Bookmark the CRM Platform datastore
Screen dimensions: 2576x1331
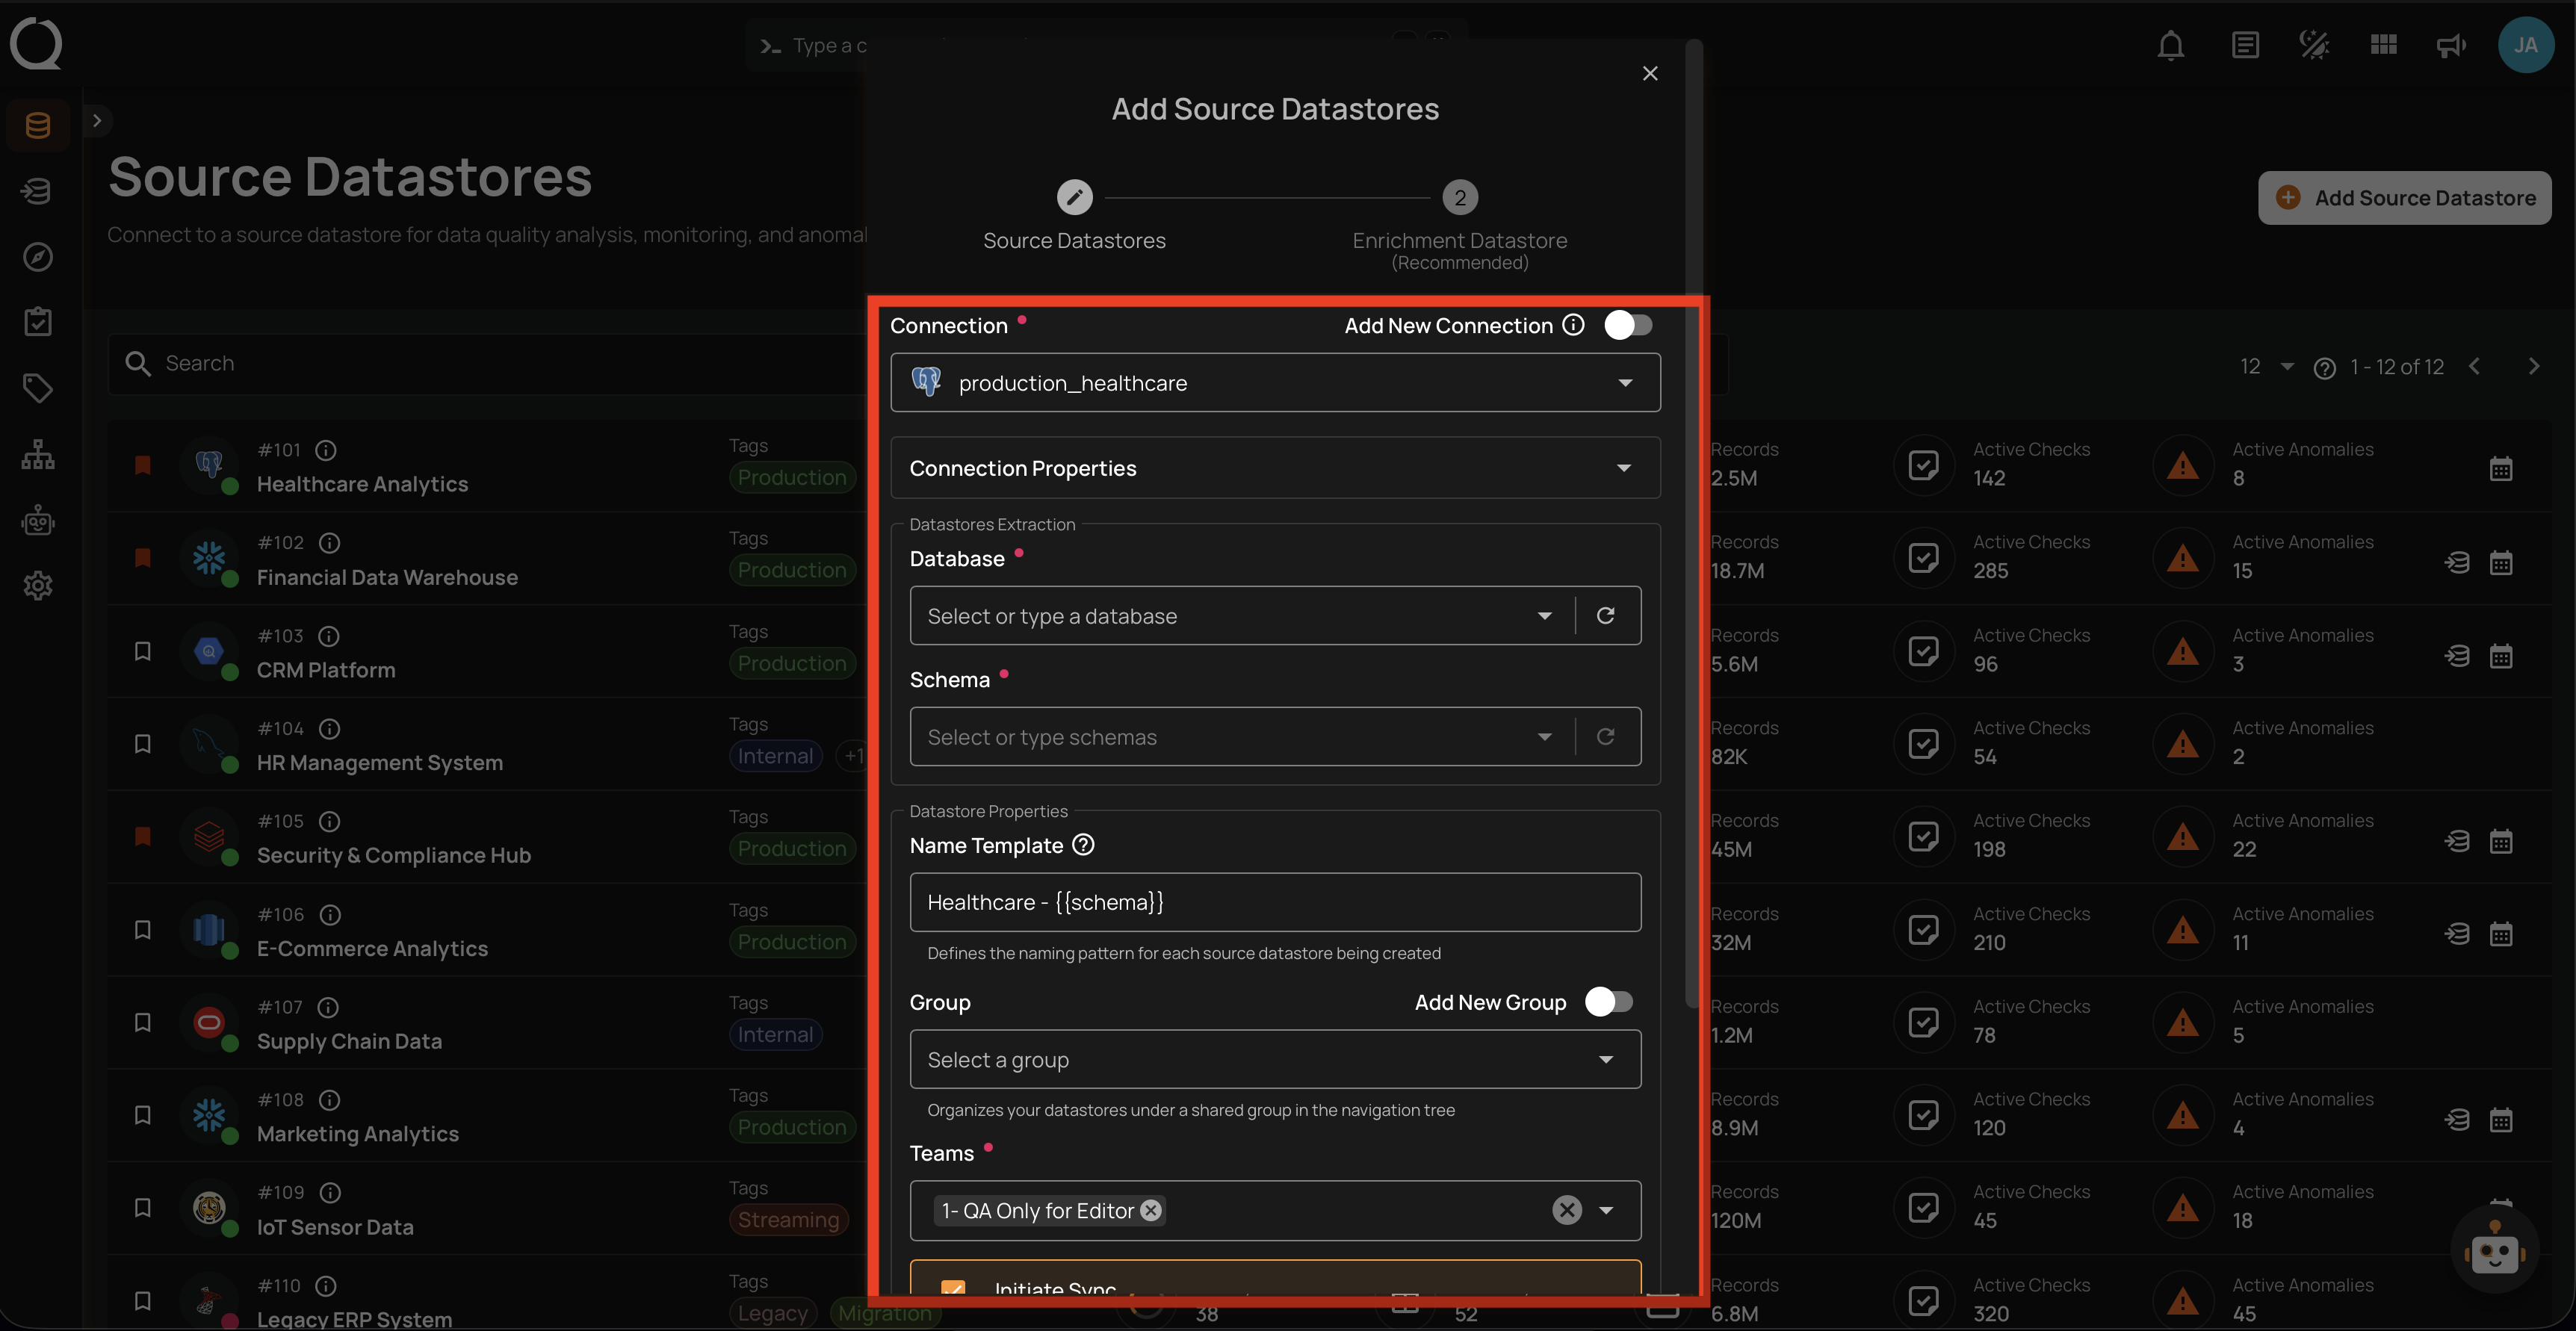pyautogui.click(x=143, y=651)
